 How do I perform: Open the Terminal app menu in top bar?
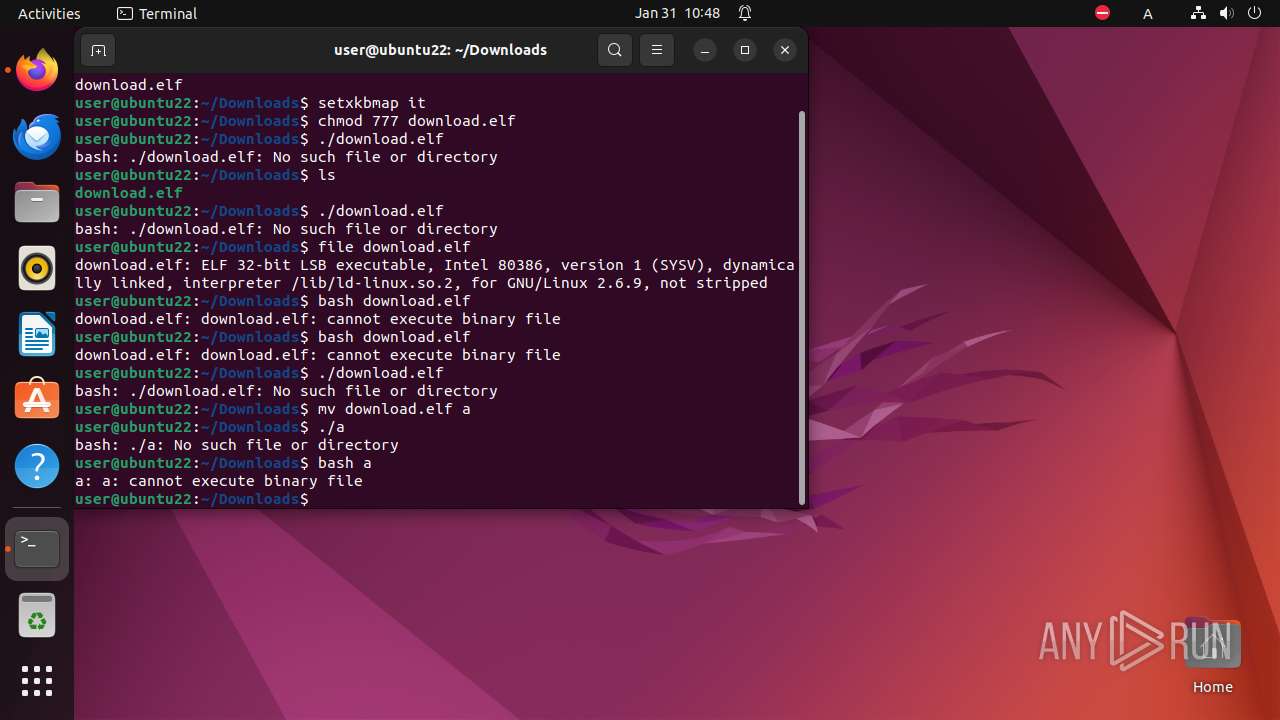tap(157, 13)
